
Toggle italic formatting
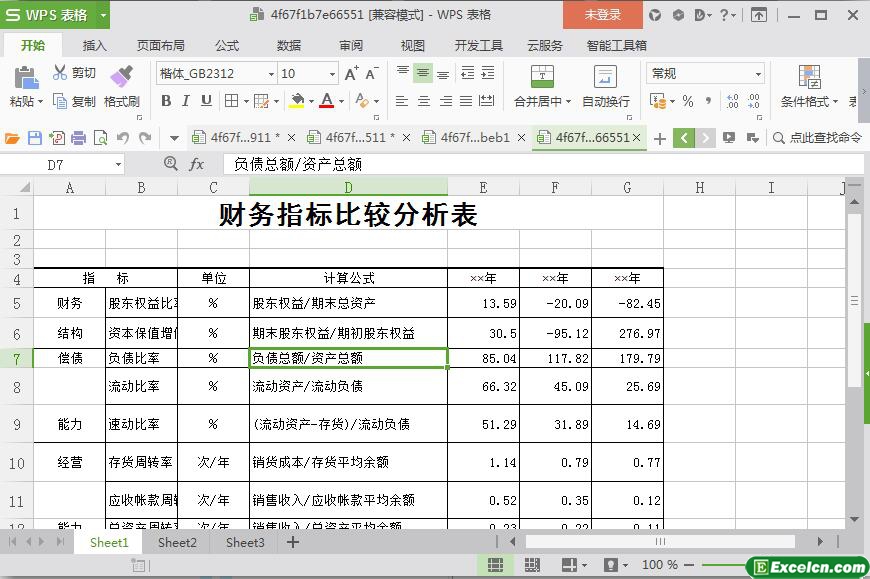pyautogui.click(x=186, y=101)
